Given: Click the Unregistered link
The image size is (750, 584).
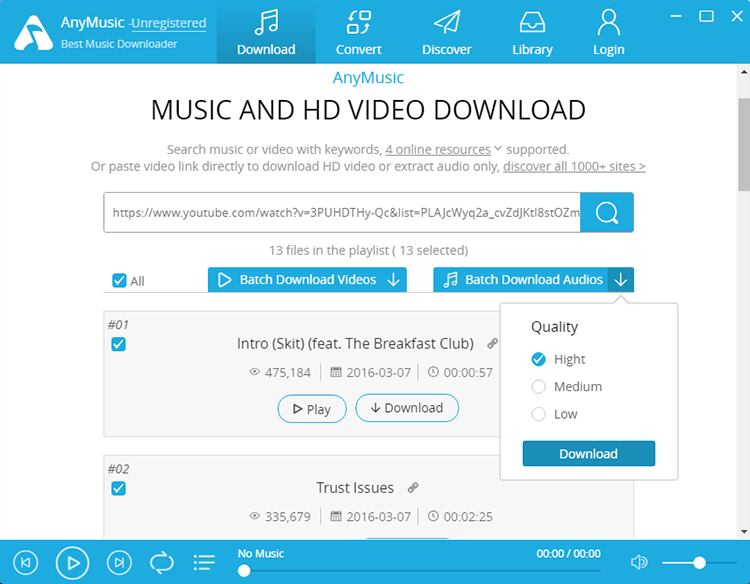Looking at the screenshot, I should pyautogui.click(x=169, y=23).
